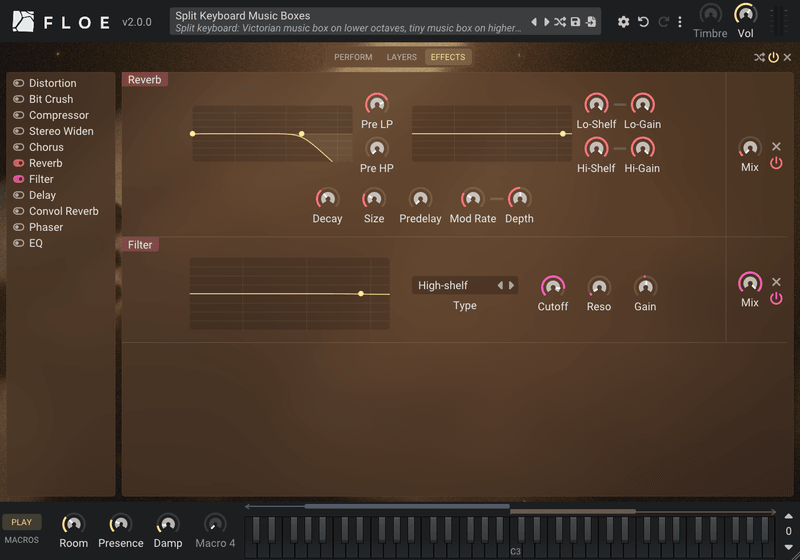Click the Reverb Predelay knob
The height and width of the screenshot is (560, 800).
(x=420, y=198)
